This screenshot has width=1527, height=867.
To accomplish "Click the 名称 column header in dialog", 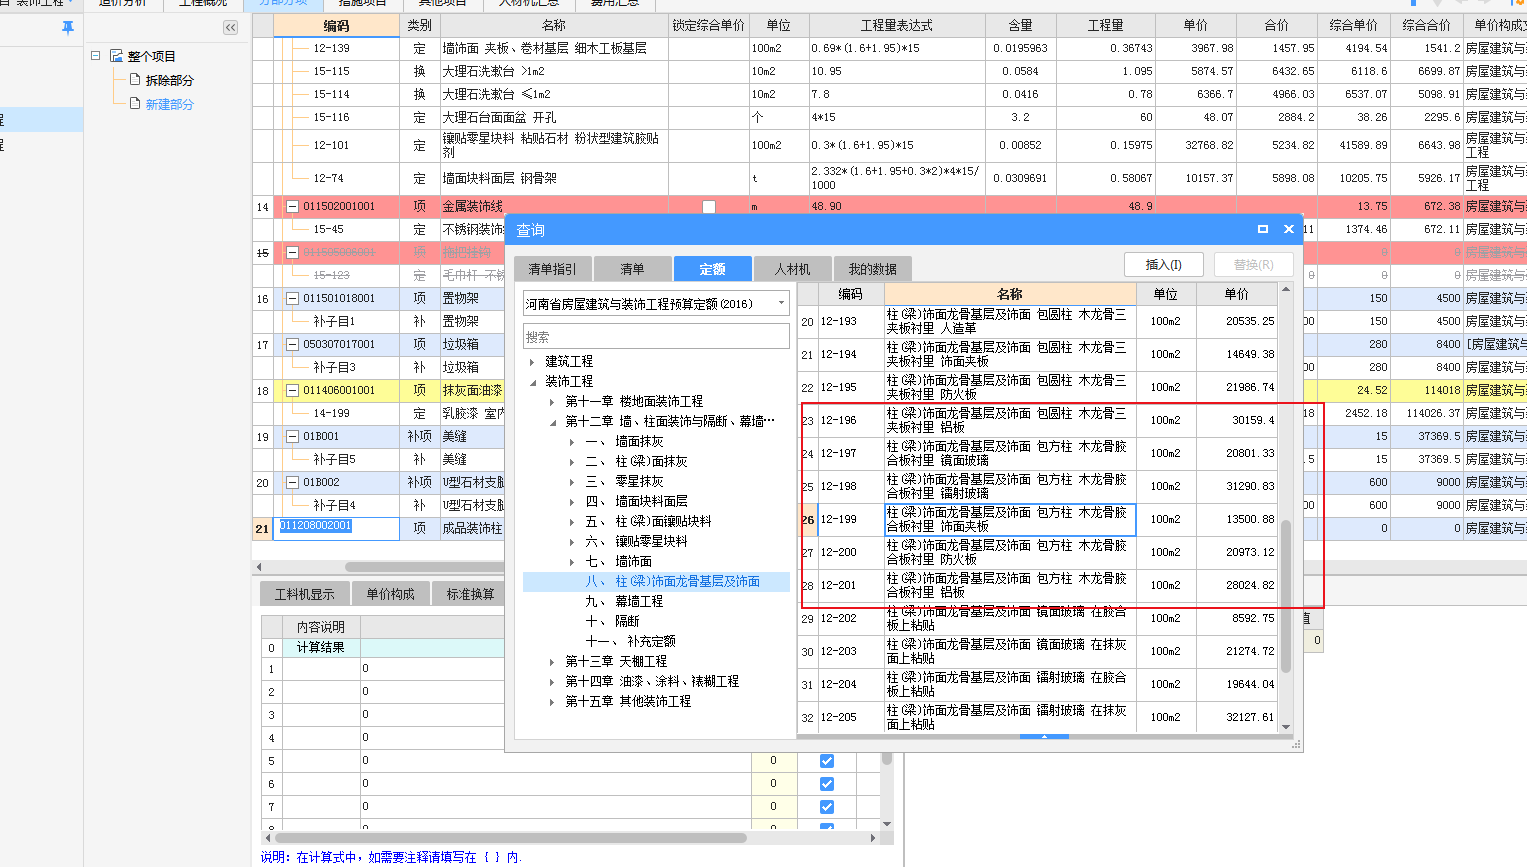I will click(1010, 294).
